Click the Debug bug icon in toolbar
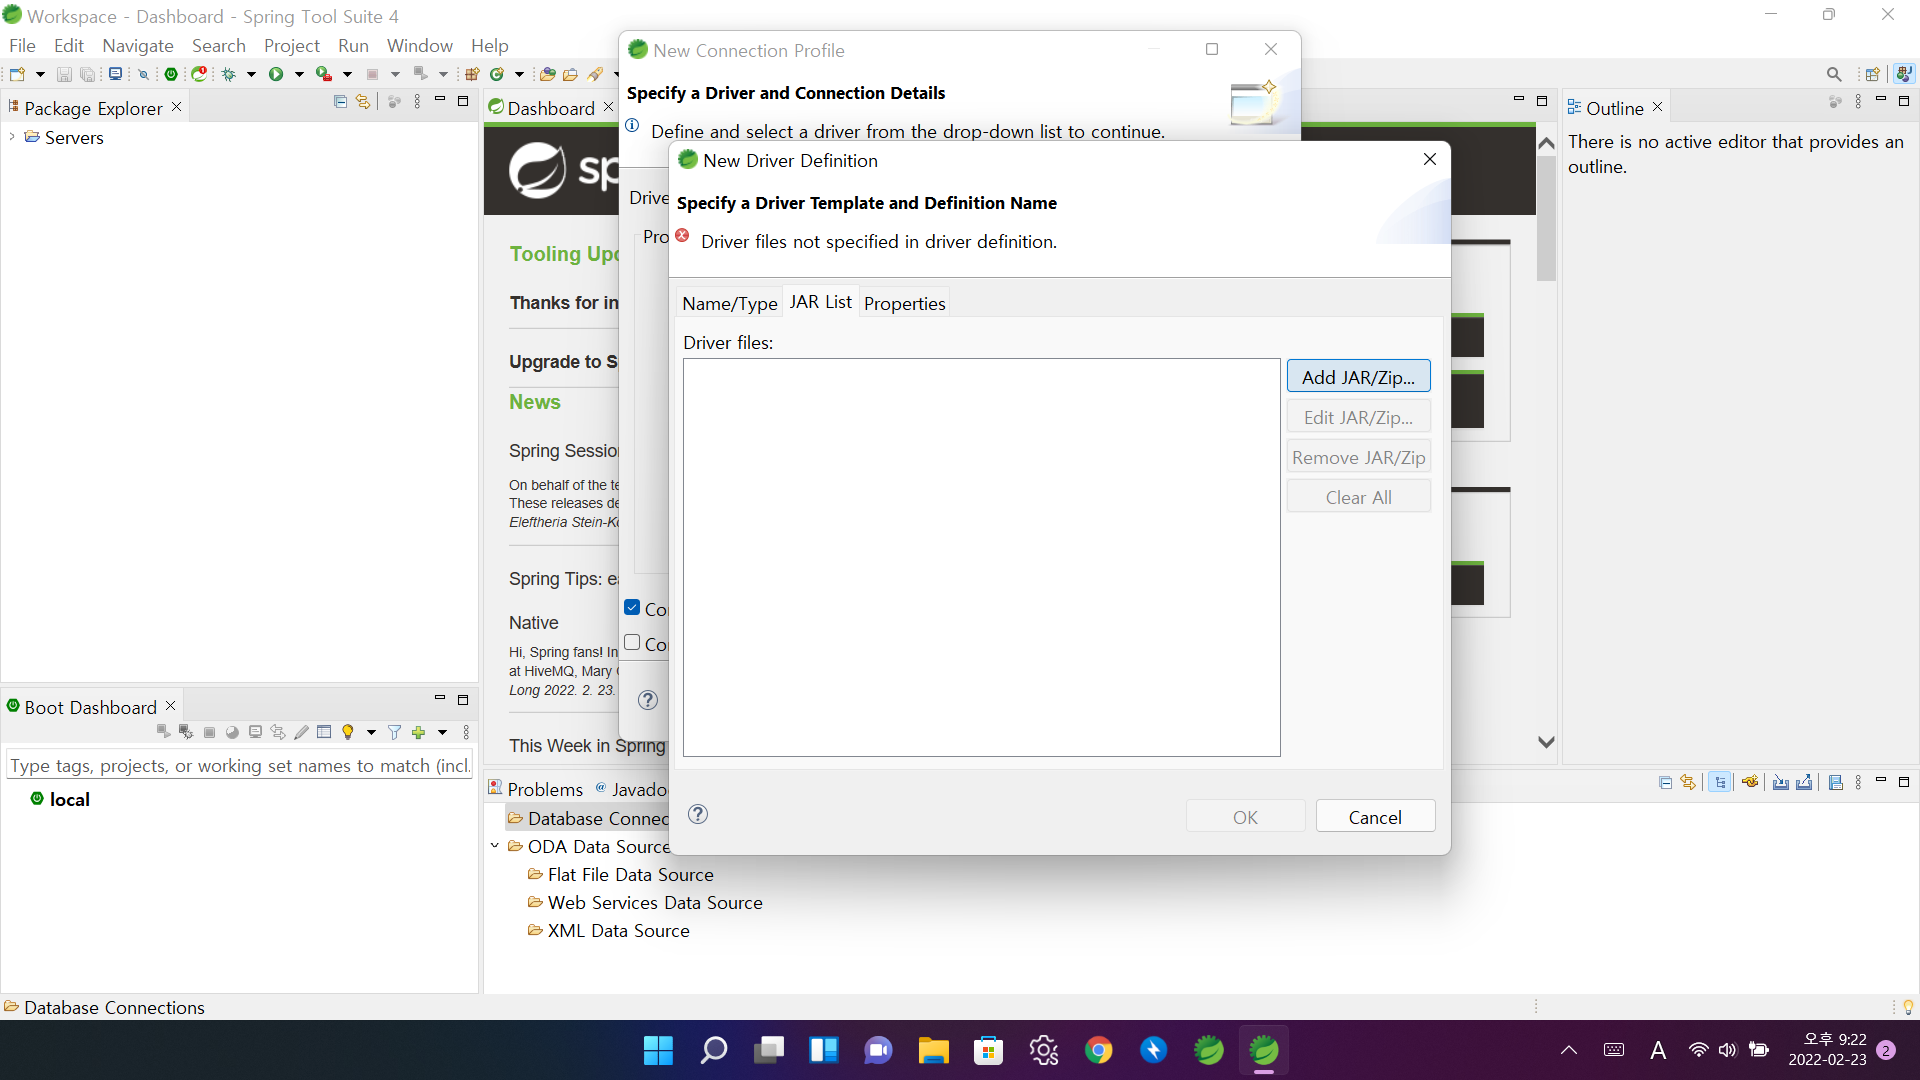The height and width of the screenshot is (1080, 1920). coord(229,74)
